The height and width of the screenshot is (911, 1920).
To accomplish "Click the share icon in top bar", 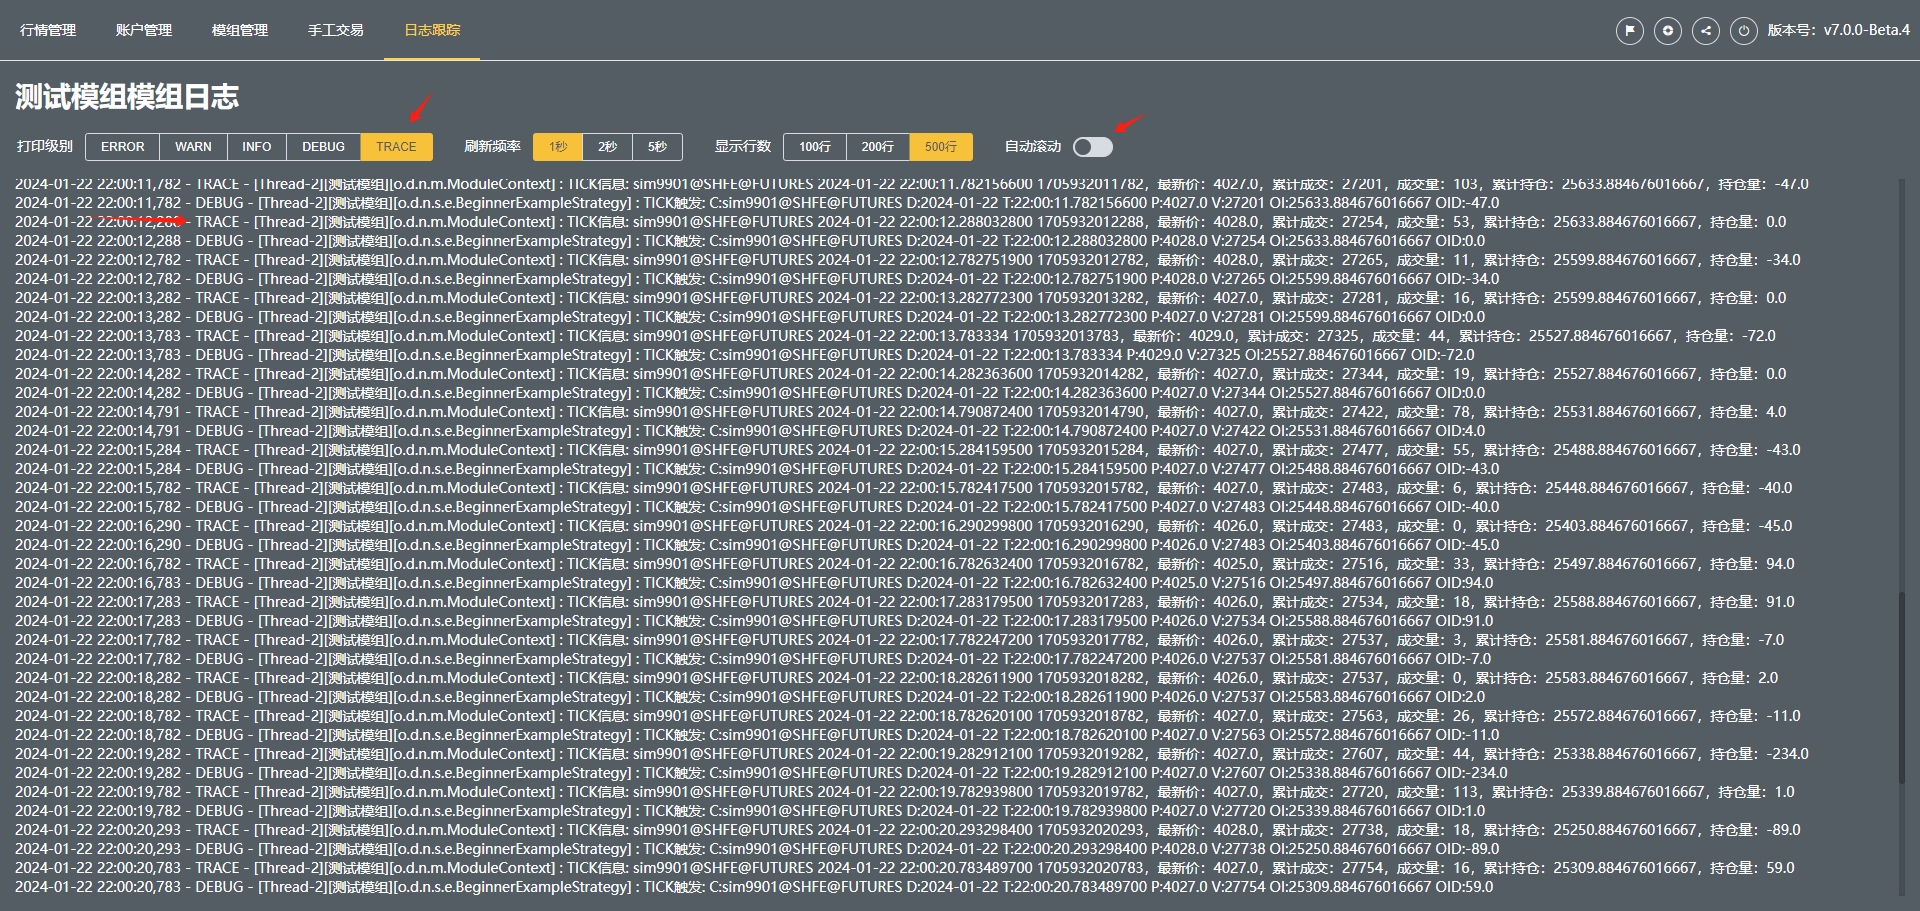I will pos(1706,31).
